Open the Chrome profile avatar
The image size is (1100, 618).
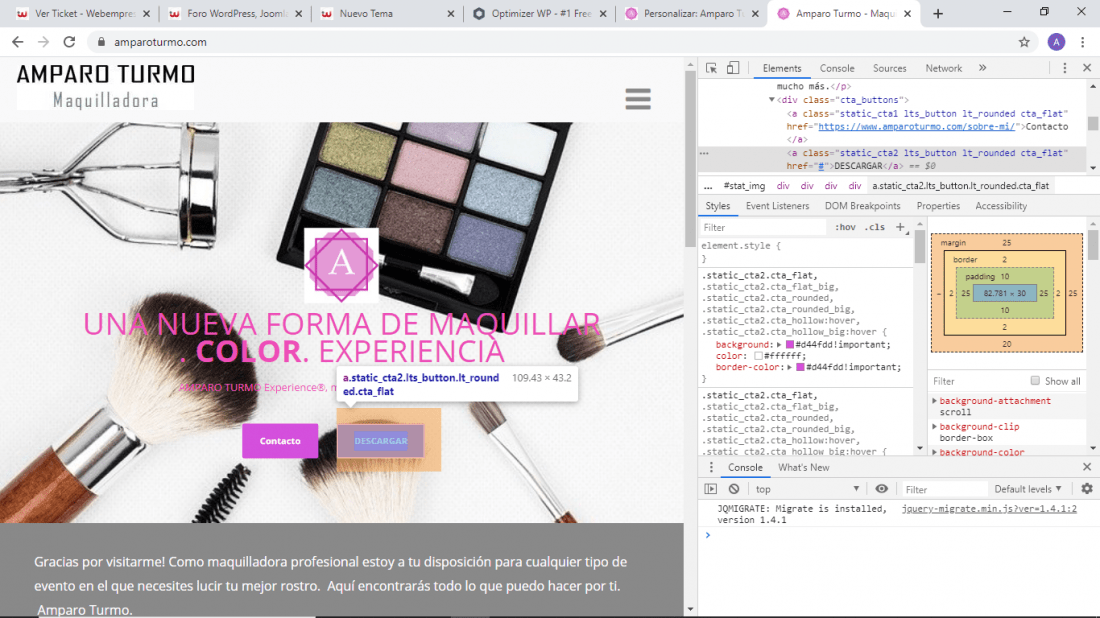[1056, 42]
